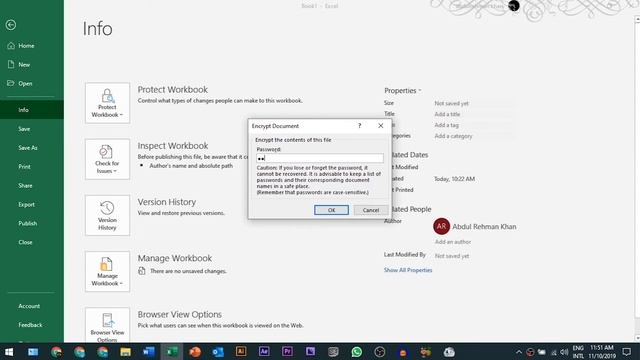The height and width of the screenshot is (360, 640).
Task: Open Word from the taskbar
Action: point(149,352)
